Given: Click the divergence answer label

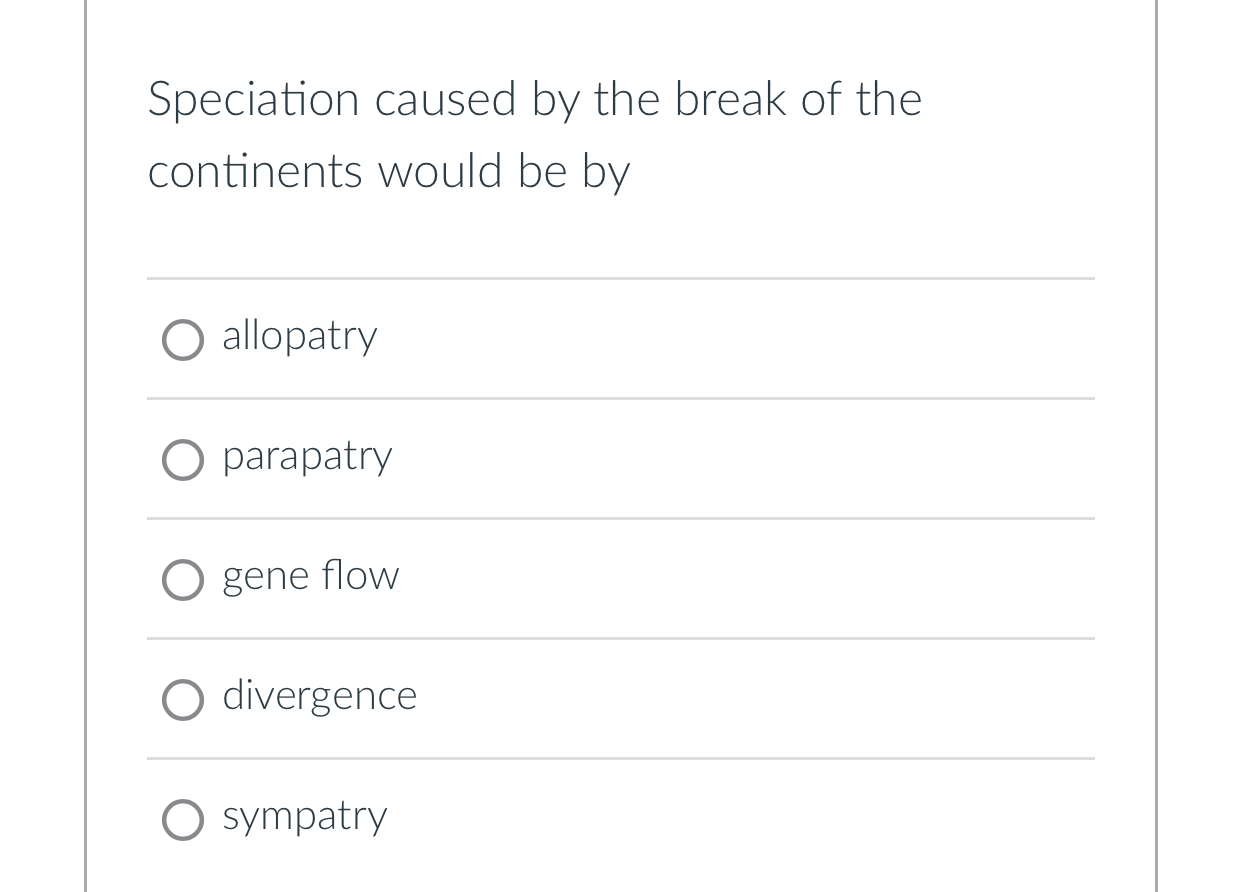Looking at the screenshot, I should pos(319,697).
